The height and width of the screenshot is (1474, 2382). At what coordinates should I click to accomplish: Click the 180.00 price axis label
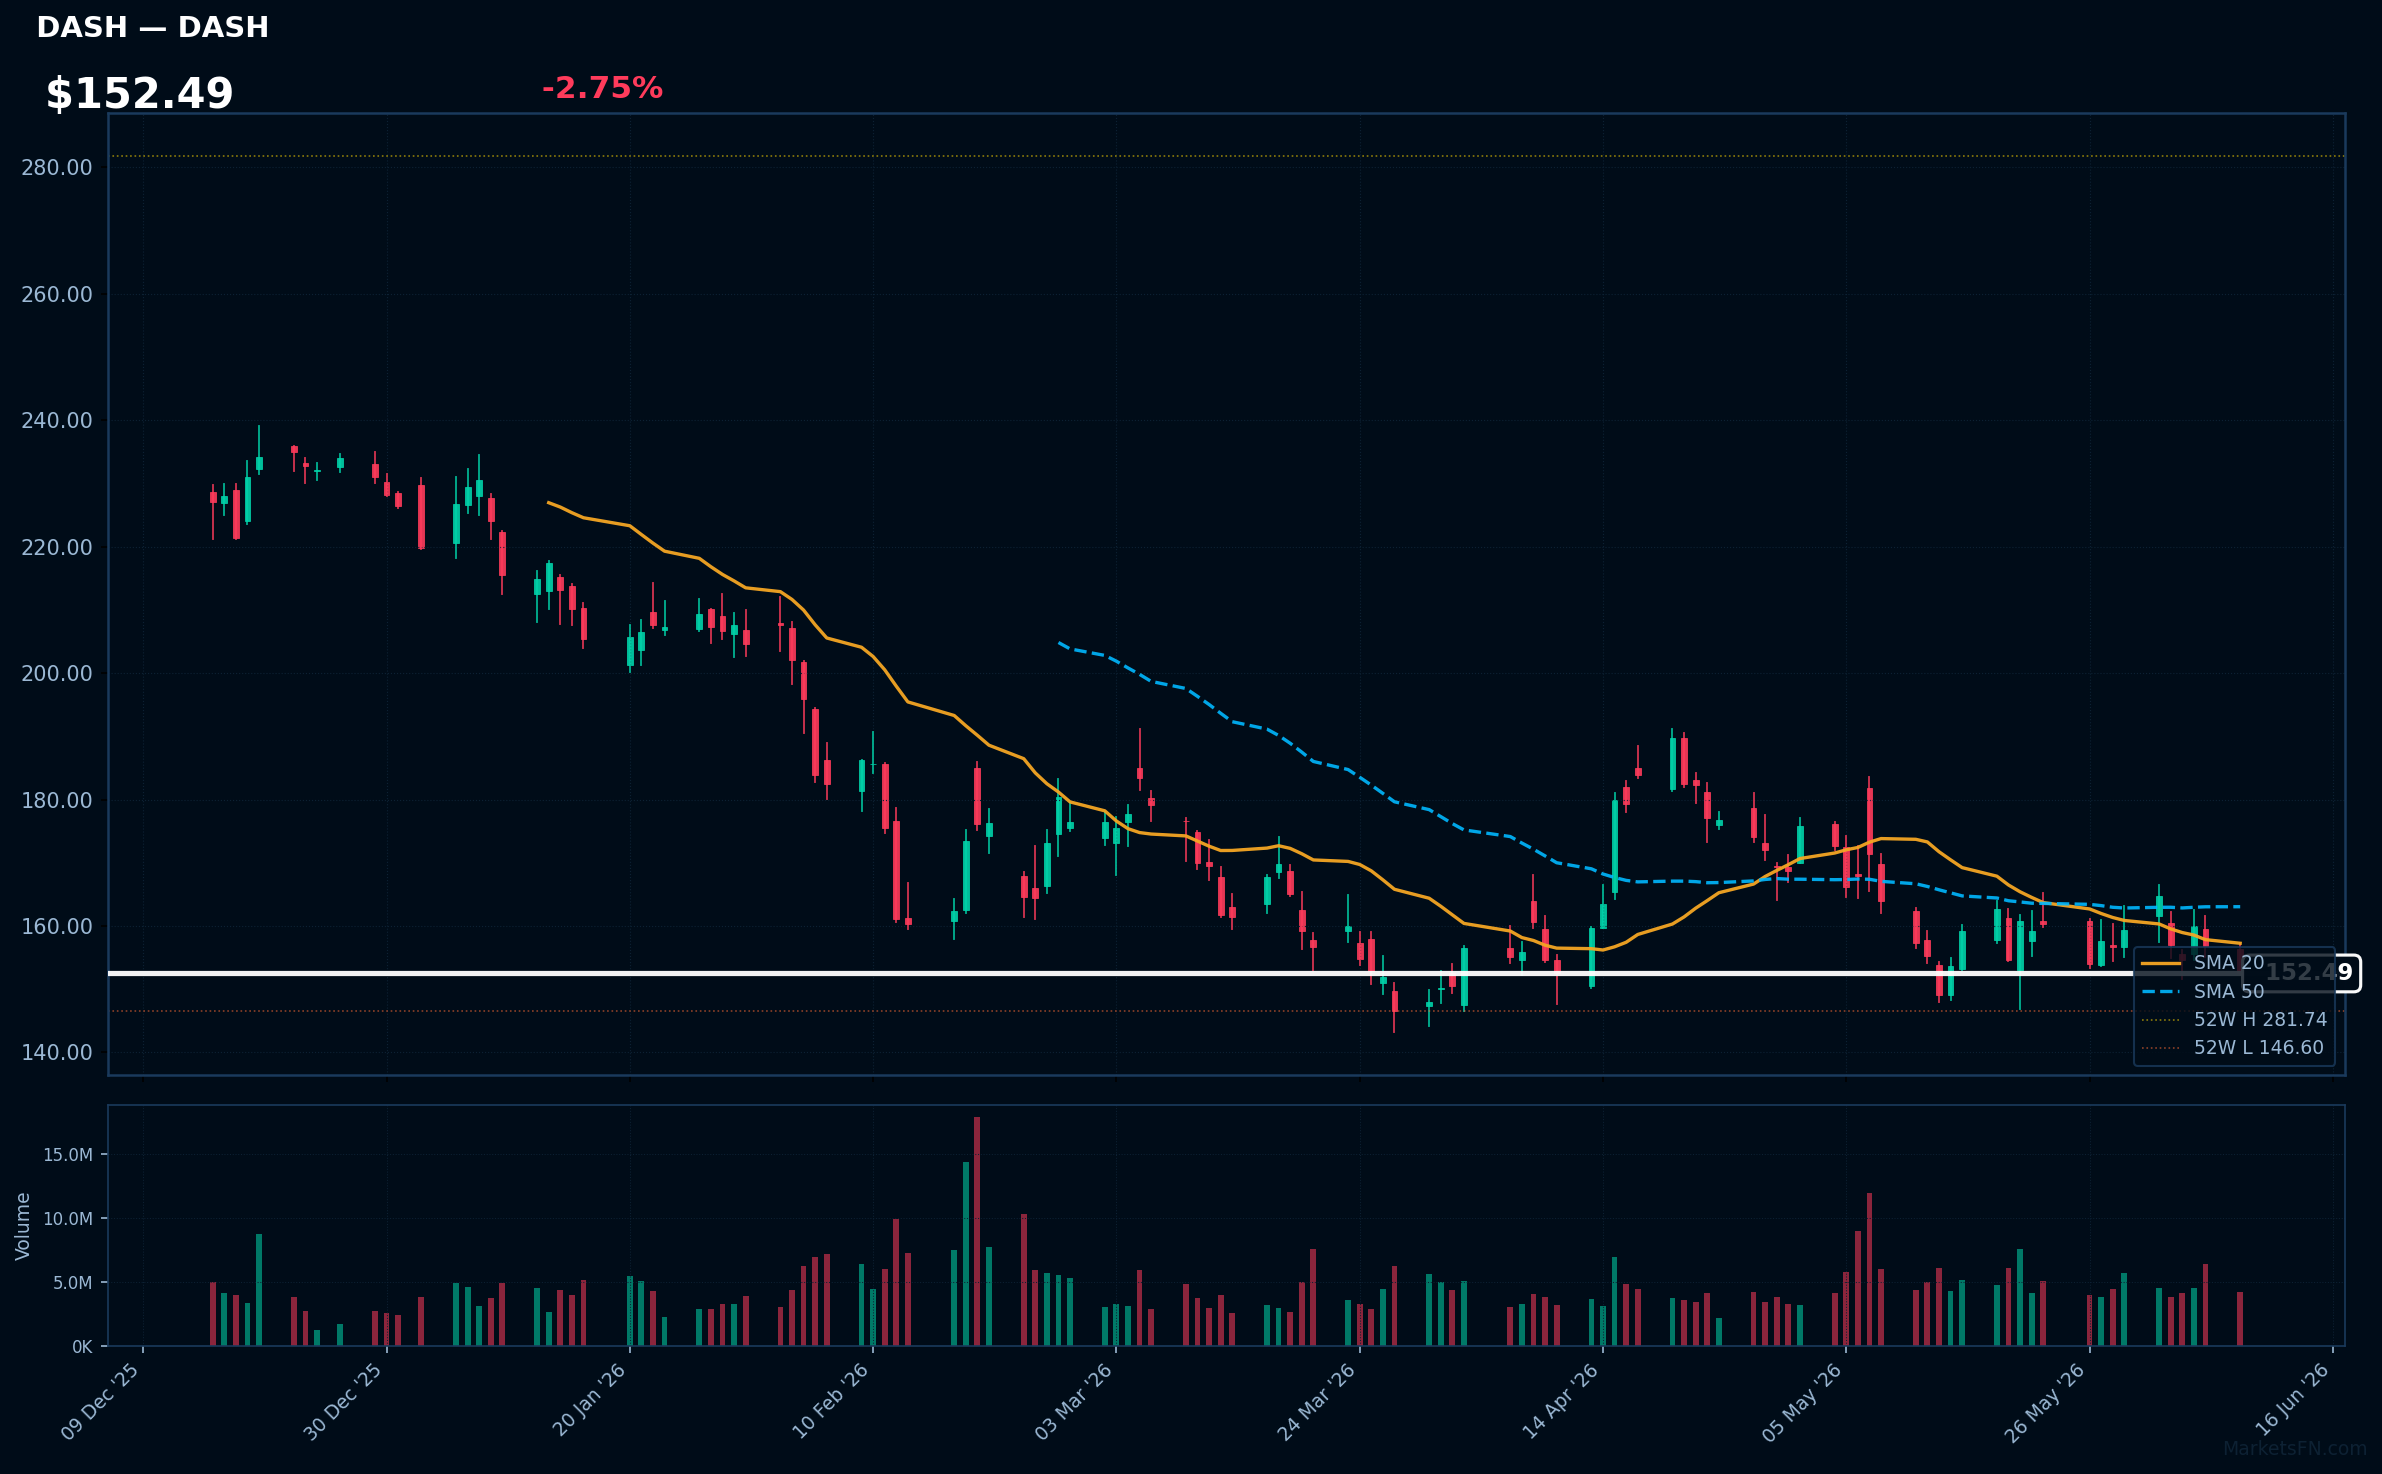(57, 800)
